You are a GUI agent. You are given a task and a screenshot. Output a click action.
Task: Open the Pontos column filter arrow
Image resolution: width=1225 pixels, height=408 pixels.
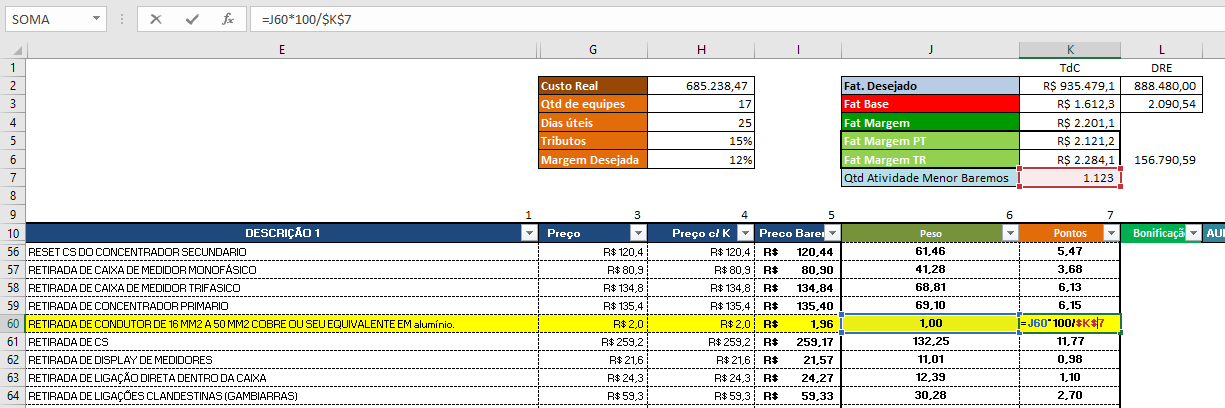click(1110, 233)
